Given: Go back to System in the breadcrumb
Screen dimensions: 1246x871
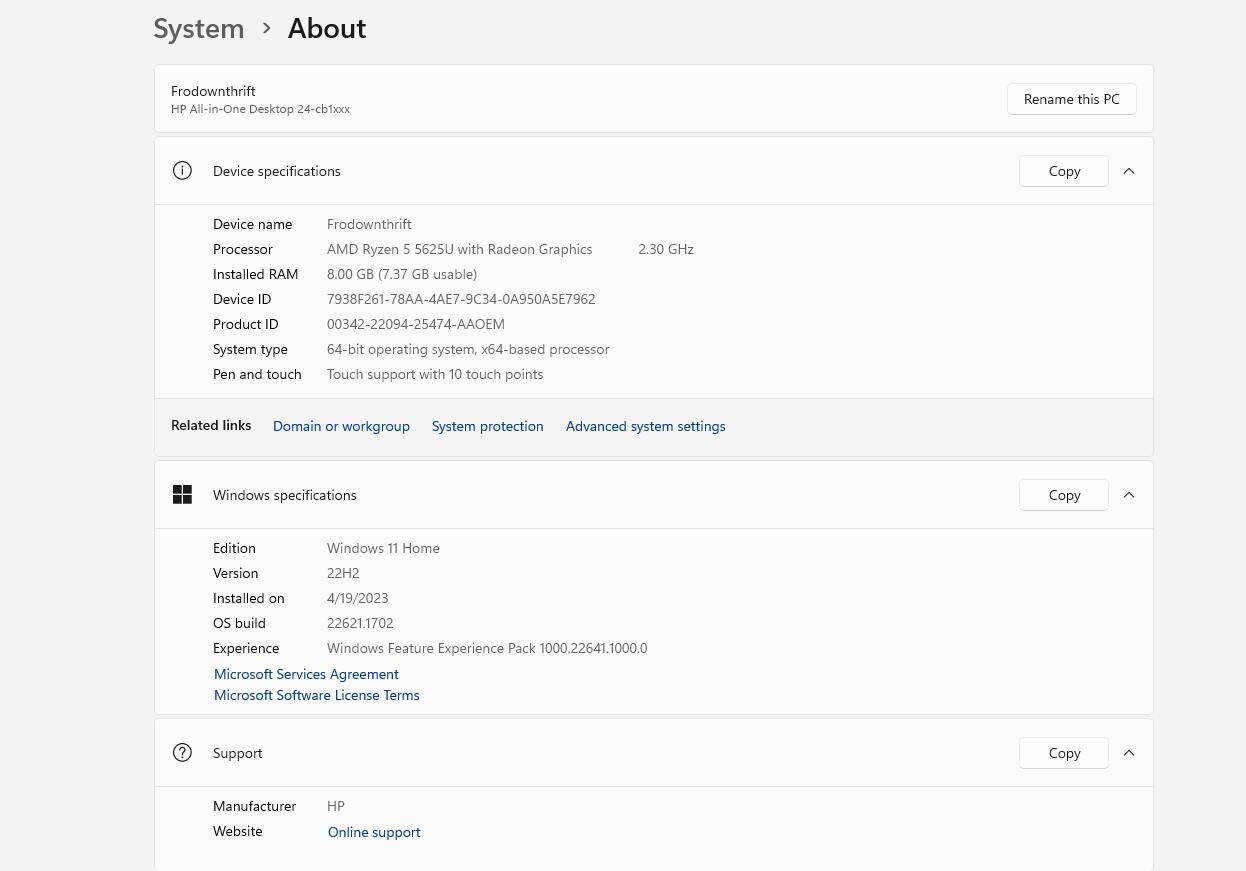Looking at the screenshot, I should [x=199, y=28].
